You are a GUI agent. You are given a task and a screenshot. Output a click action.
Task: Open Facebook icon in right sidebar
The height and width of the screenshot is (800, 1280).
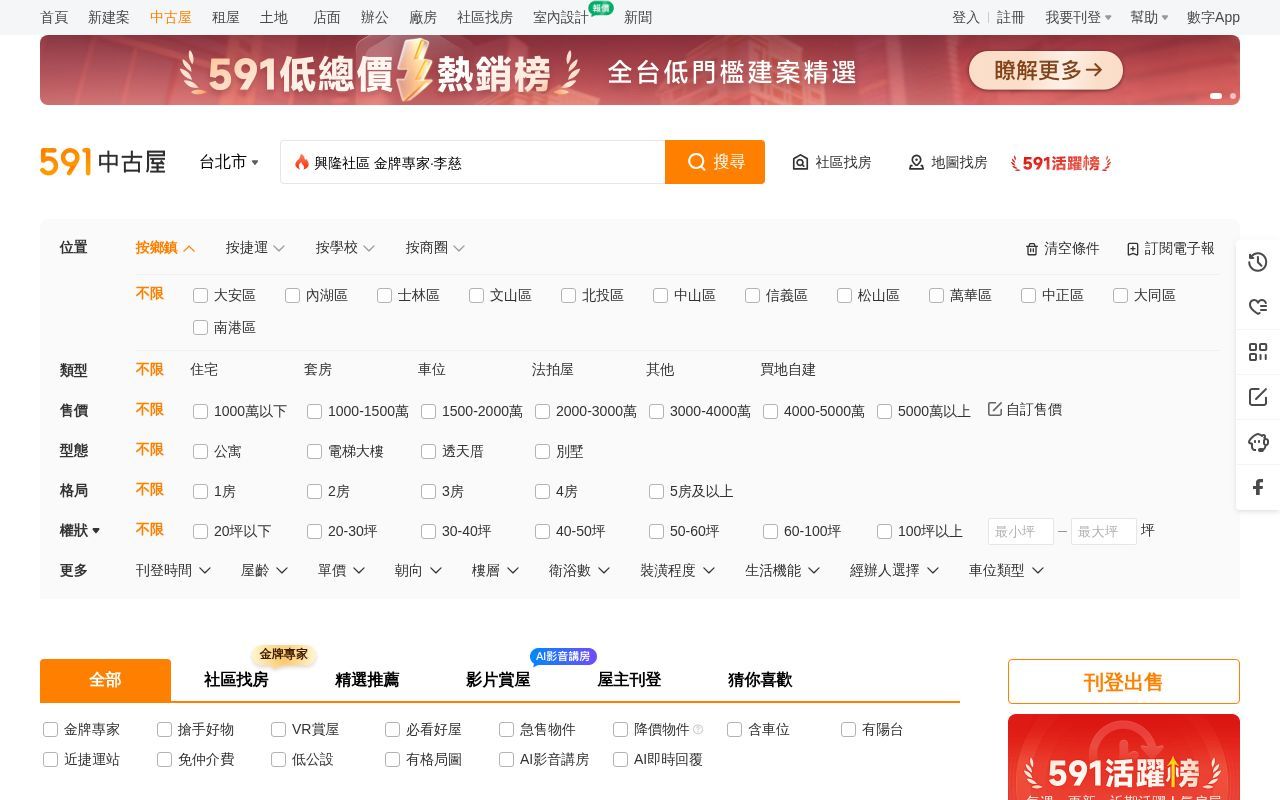(x=1258, y=487)
